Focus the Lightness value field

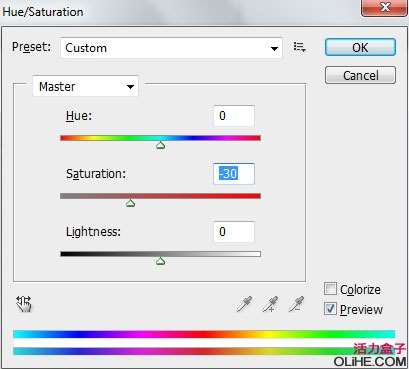234,232
